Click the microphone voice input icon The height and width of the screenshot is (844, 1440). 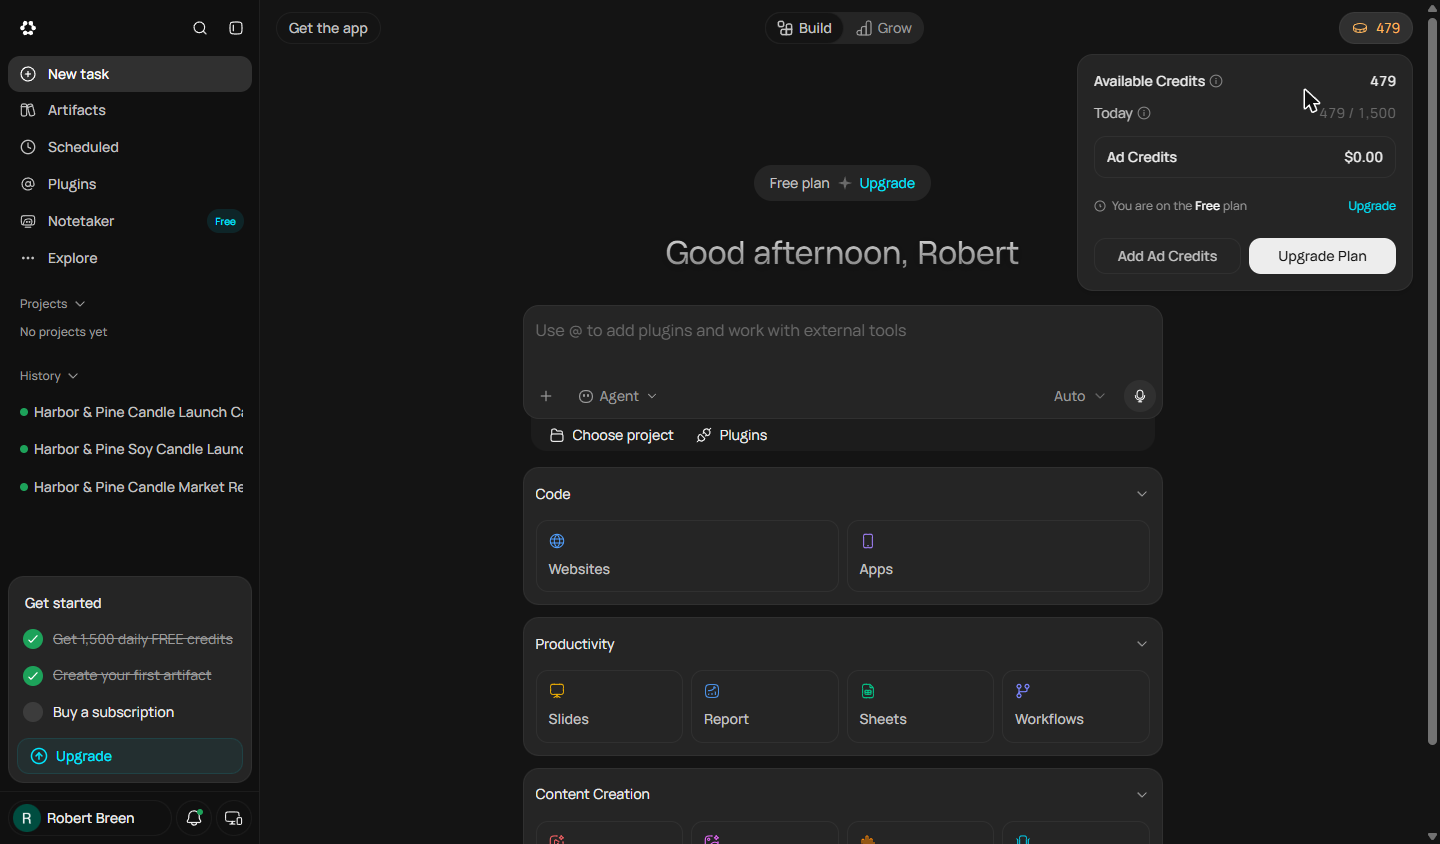click(1139, 396)
